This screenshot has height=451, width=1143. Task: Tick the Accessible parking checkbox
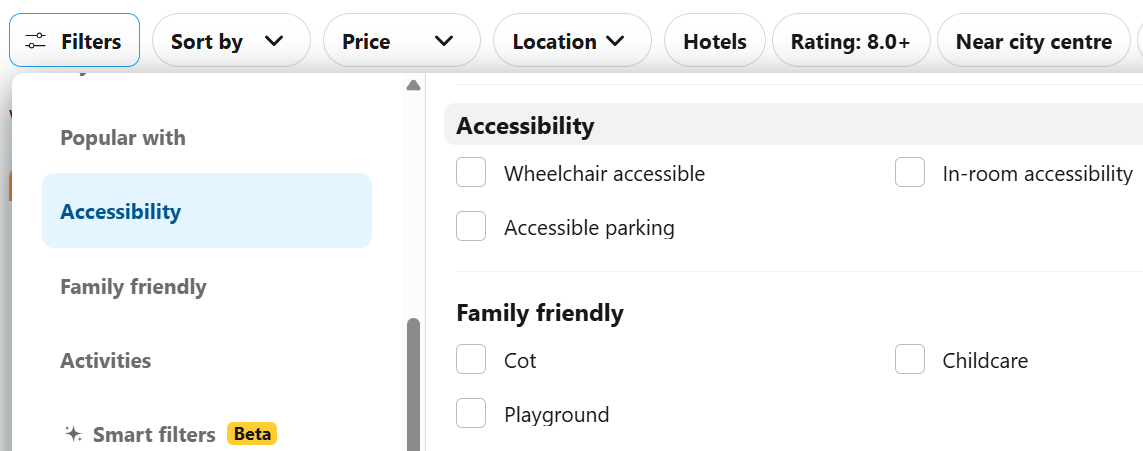[x=471, y=227]
